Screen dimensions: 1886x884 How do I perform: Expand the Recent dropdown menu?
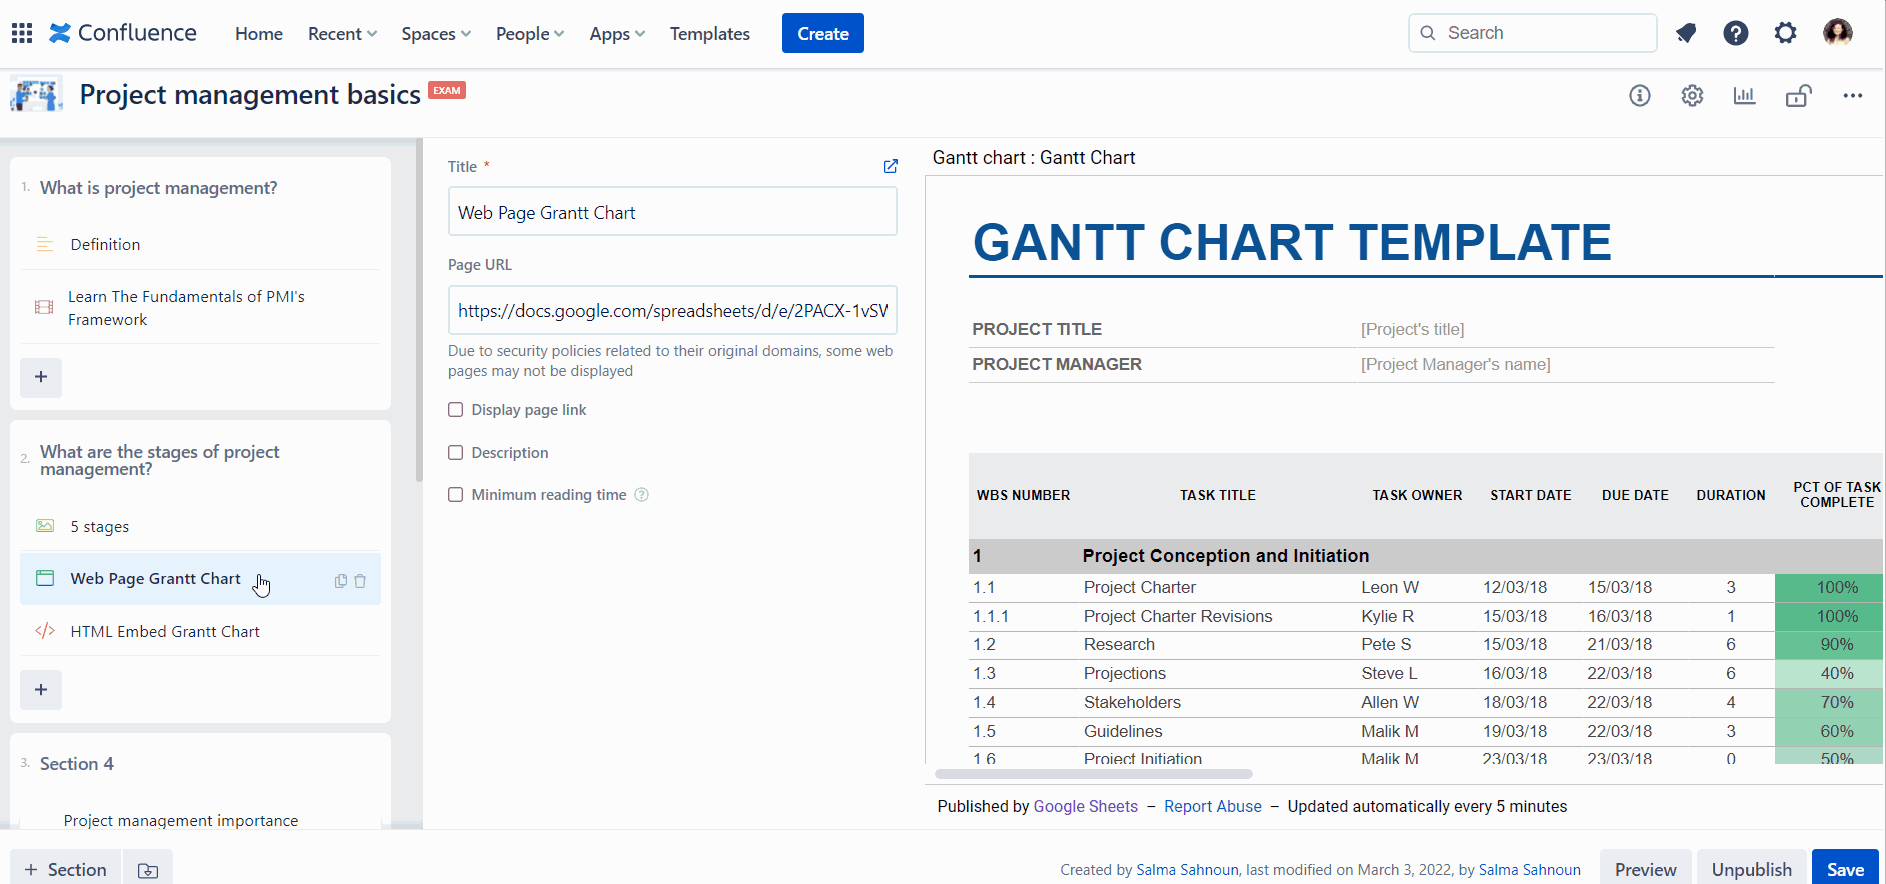coord(342,34)
